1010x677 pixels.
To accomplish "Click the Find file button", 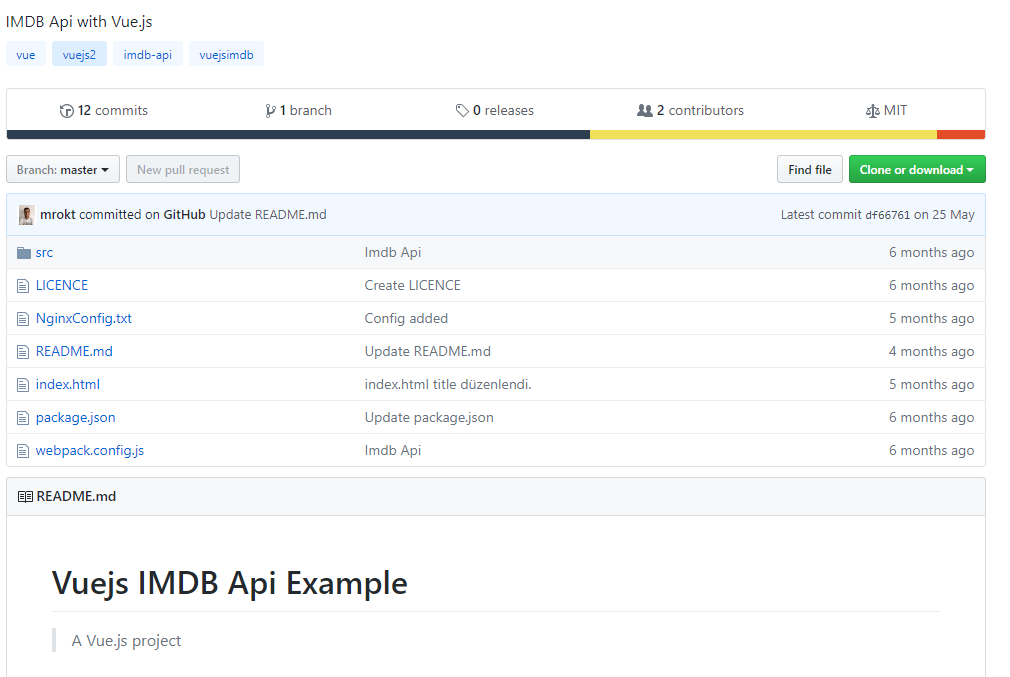I will tap(809, 169).
